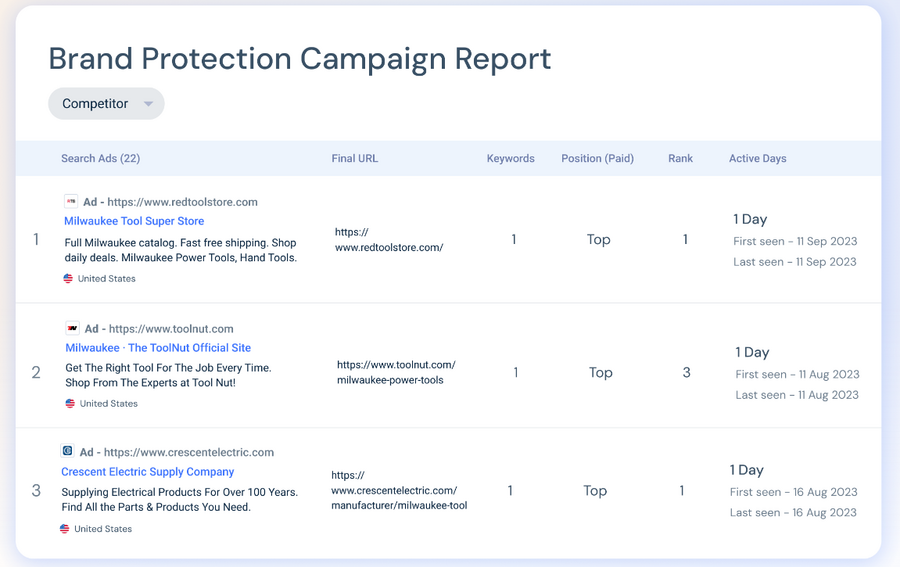Click '1 Day' in the Crescent Electric row
The image size is (900, 567).
point(746,471)
